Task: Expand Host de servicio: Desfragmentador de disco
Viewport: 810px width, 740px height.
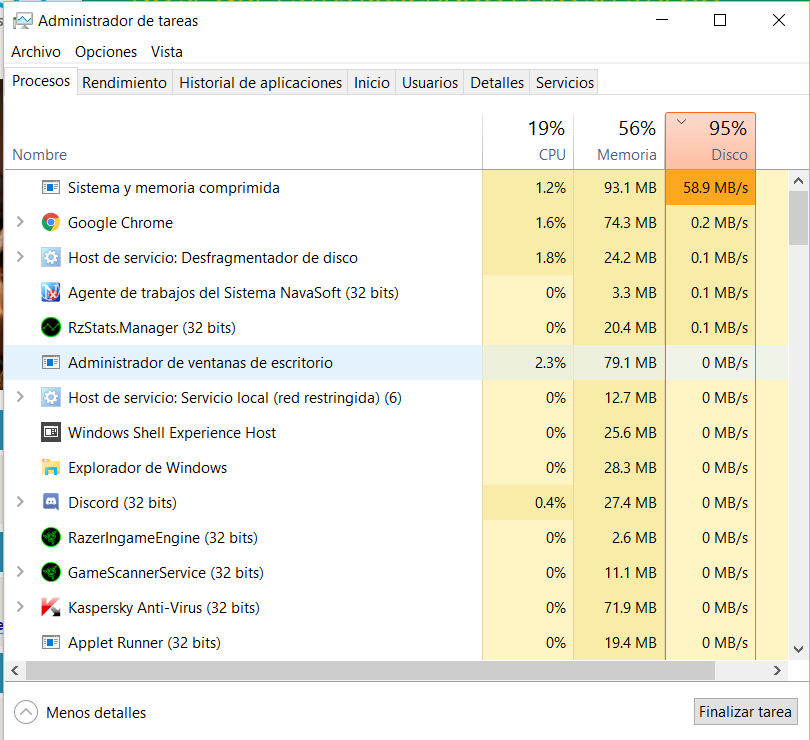Action: (20, 257)
